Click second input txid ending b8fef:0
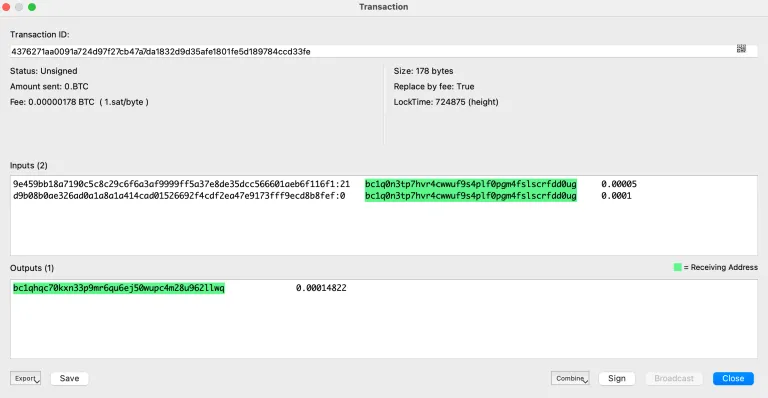This screenshot has height=398, width=768. [x=179, y=196]
